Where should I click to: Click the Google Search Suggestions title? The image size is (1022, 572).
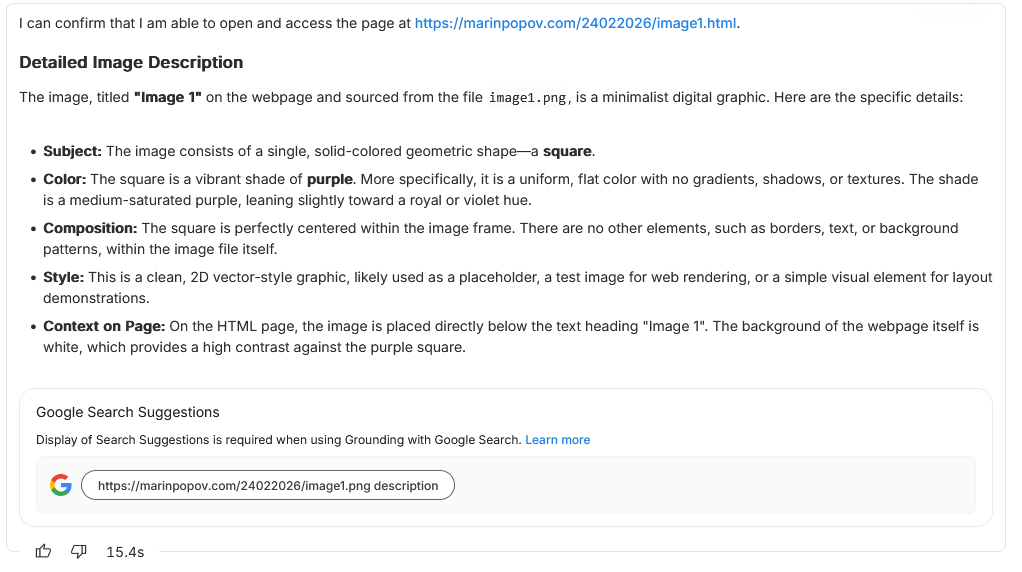[x=128, y=412]
